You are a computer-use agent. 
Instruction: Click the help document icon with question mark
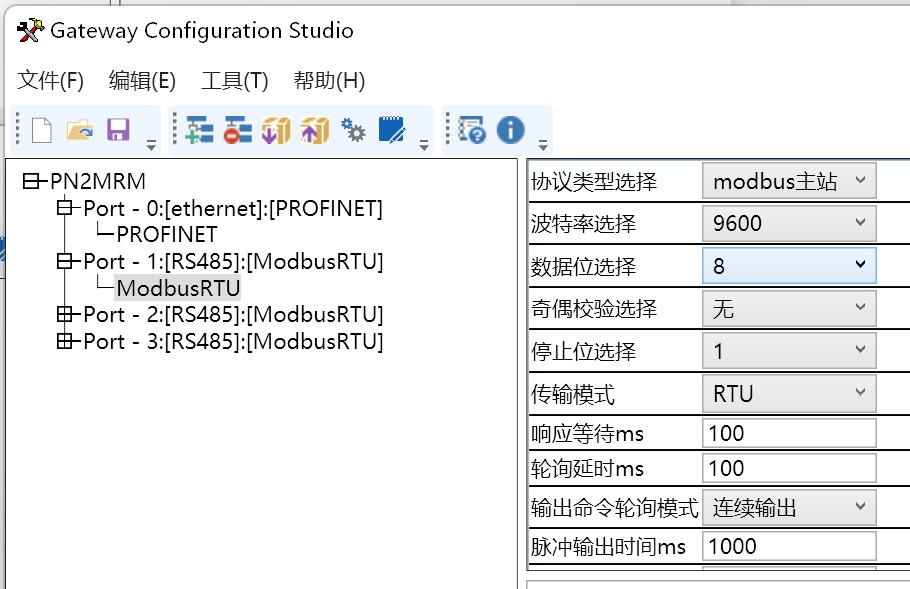tap(472, 130)
